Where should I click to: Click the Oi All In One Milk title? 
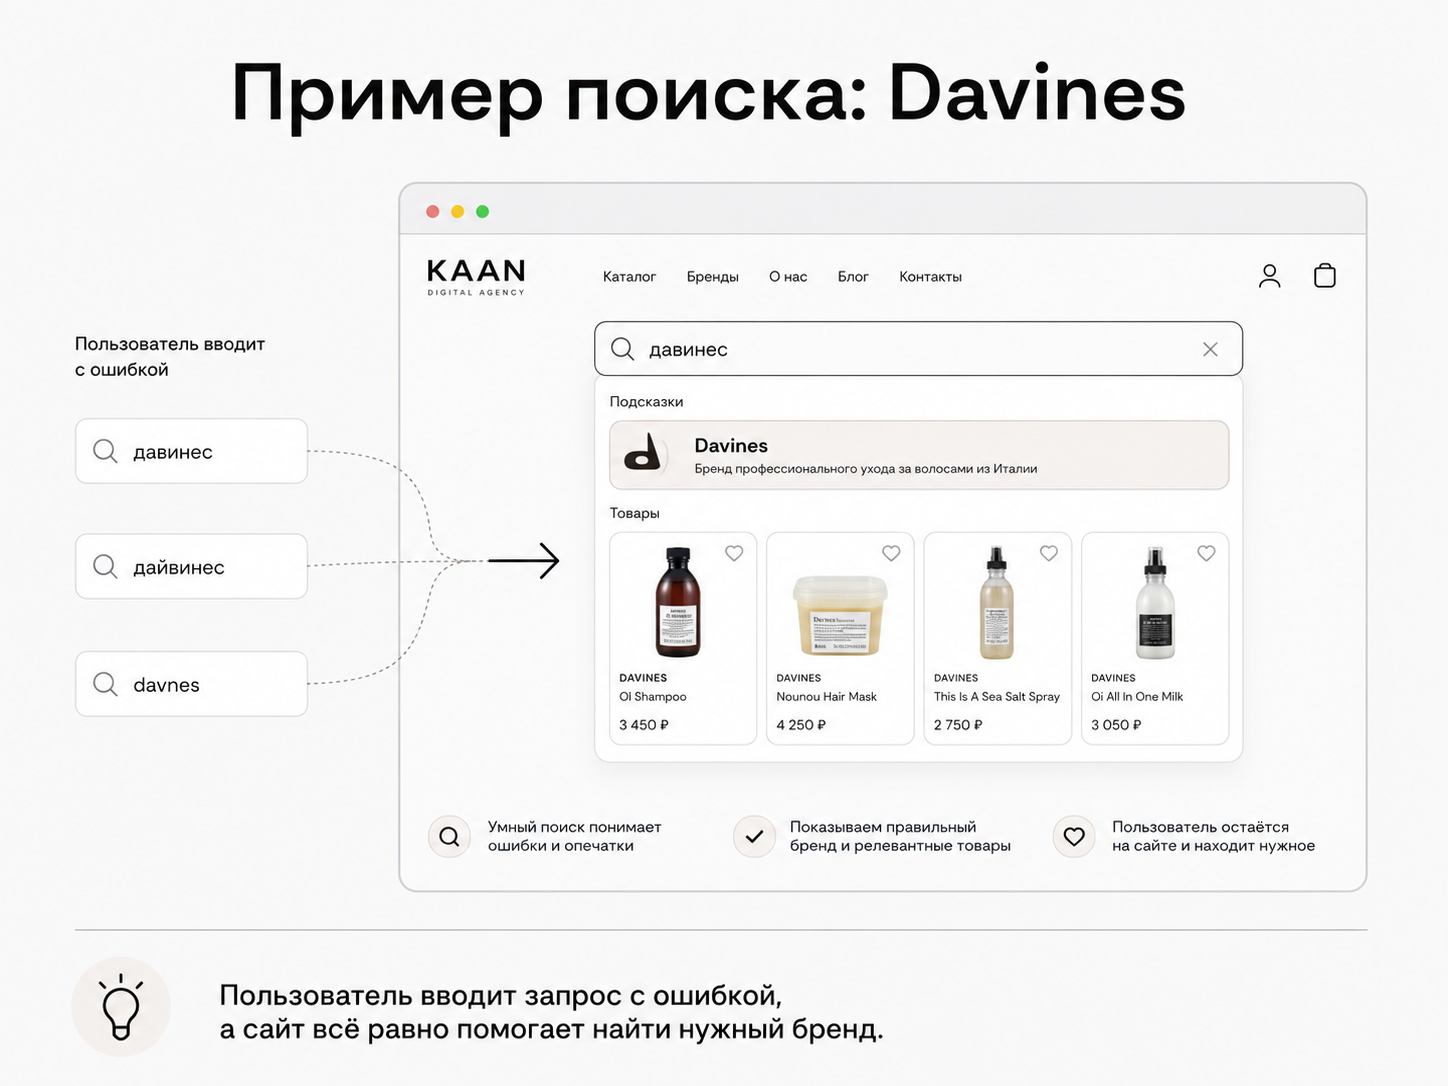click(x=1137, y=697)
